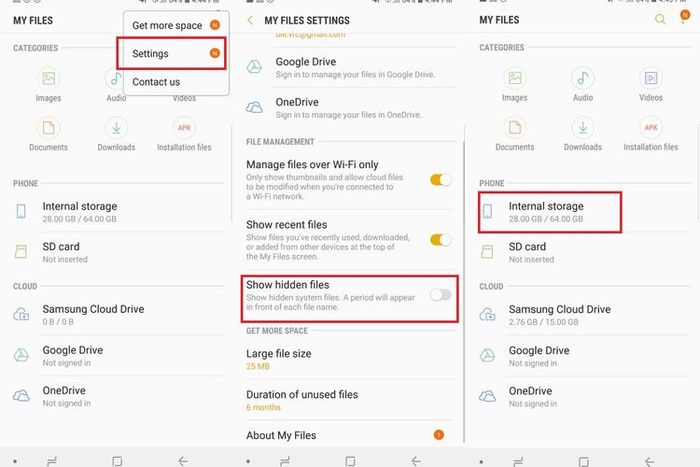Viewport: 700px width, 467px height.
Task: Select Contact us in the popup menu
Action: pyautogui.click(x=157, y=82)
